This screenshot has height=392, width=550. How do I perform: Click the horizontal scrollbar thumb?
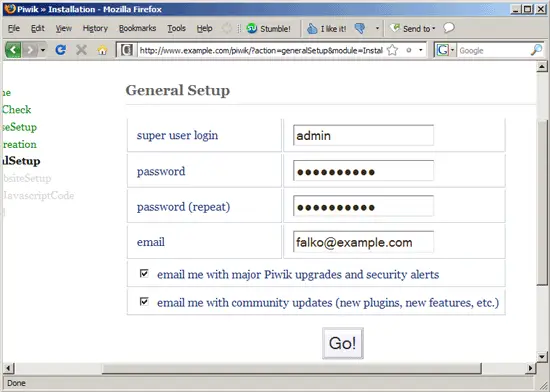tap(292, 368)
